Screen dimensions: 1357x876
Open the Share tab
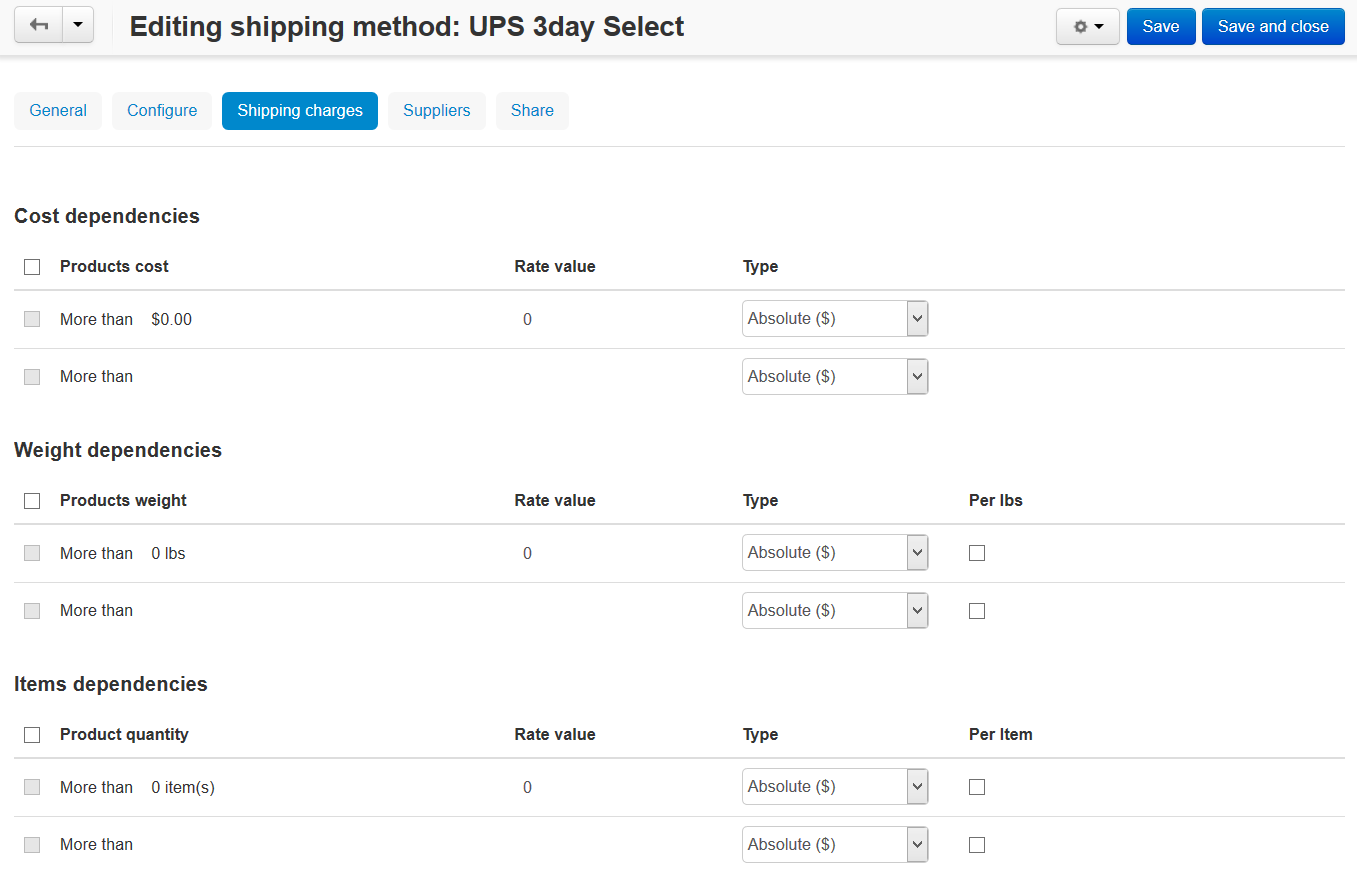pyautogui.click(x=532, y=111)
